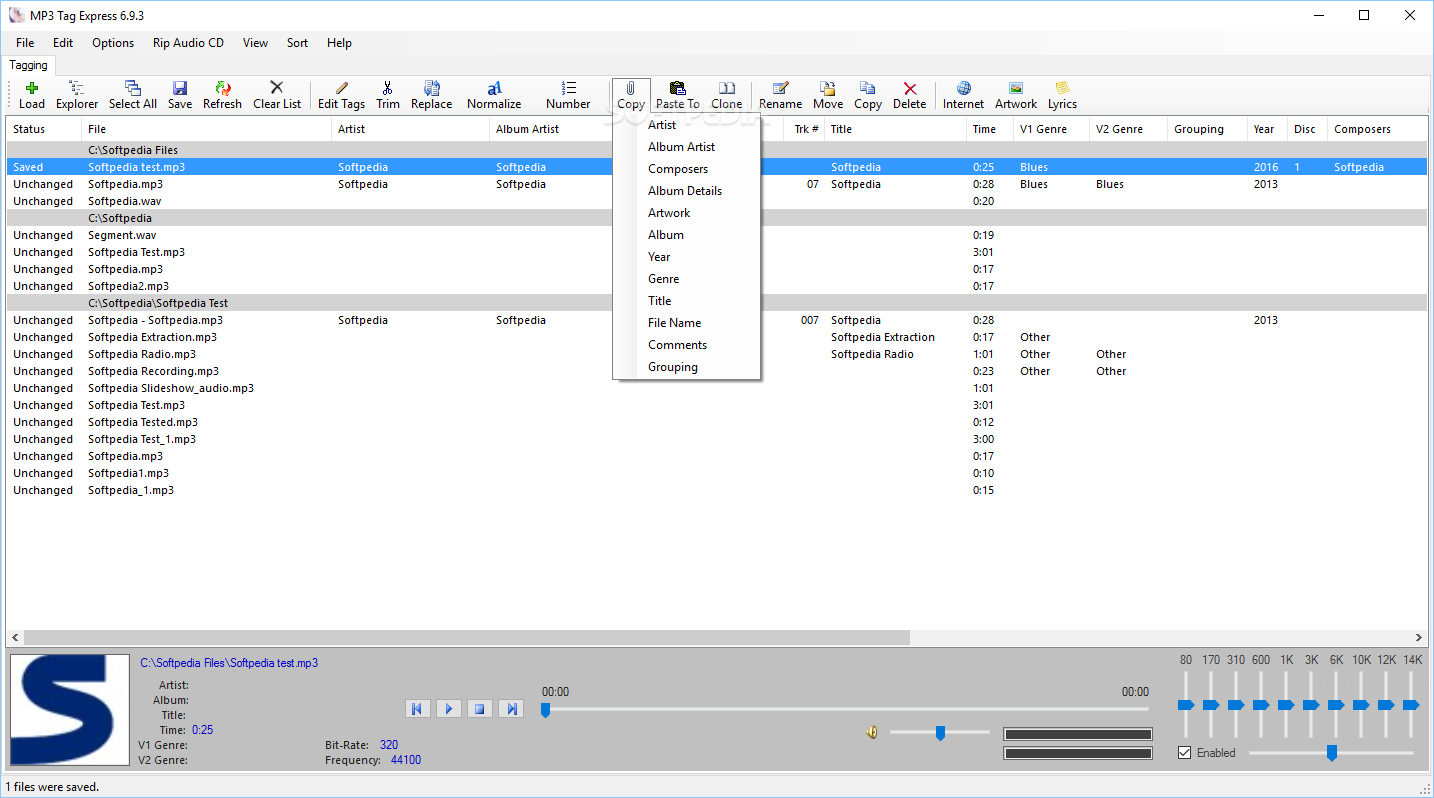Screen dimensions: 1434x798
Task: Select Album Details in dropdown menu
Action: tap(687, 191)
